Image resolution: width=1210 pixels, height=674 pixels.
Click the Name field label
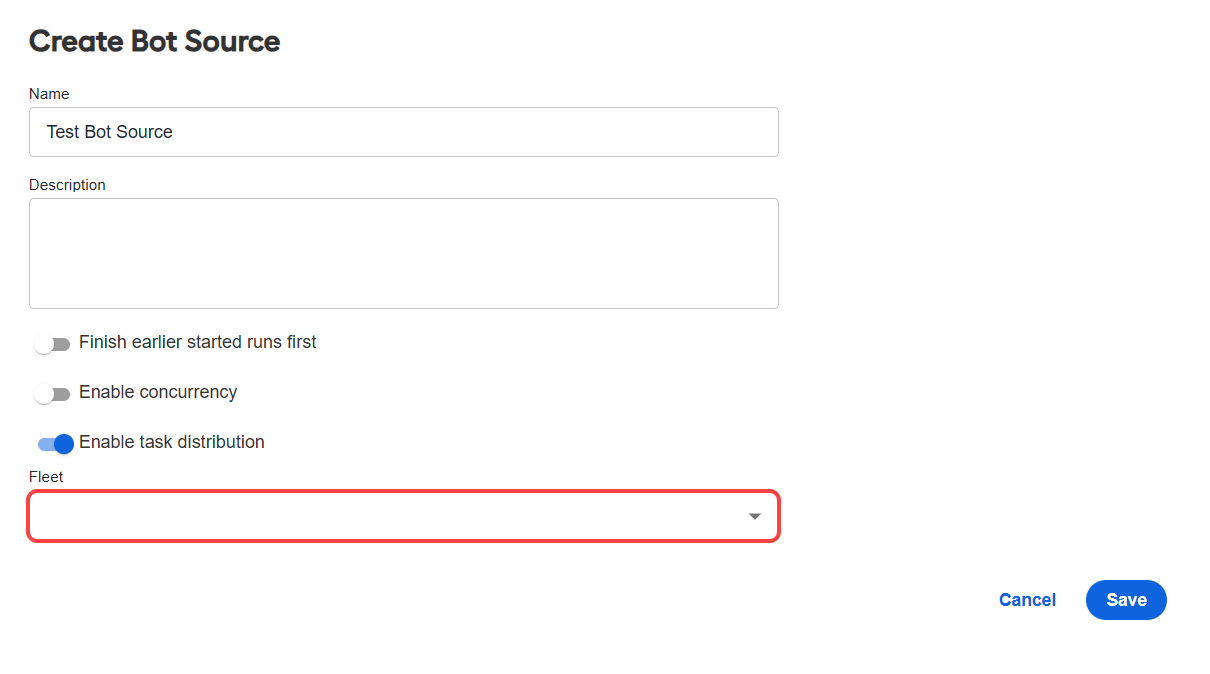[x=49, y=94]
